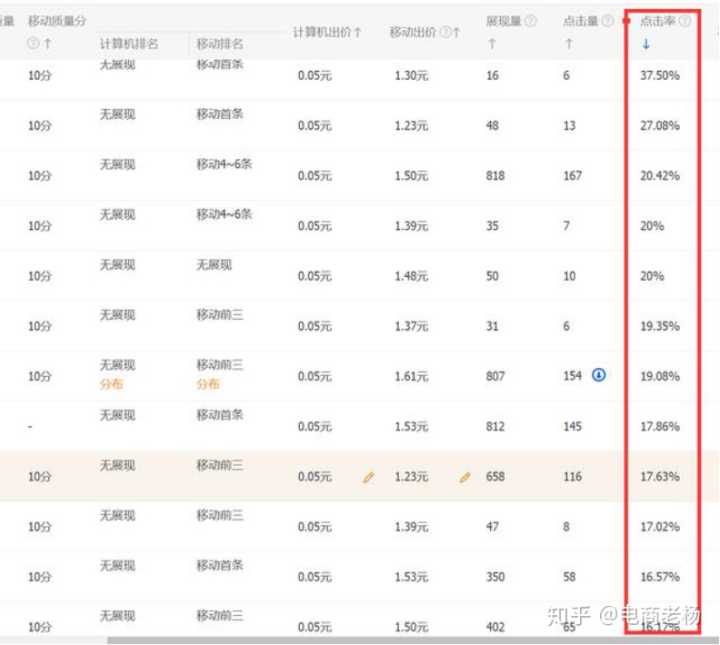The width and height of the screenshot is (720, 645).
Task: Click impressions value 48
Action: 492,126
